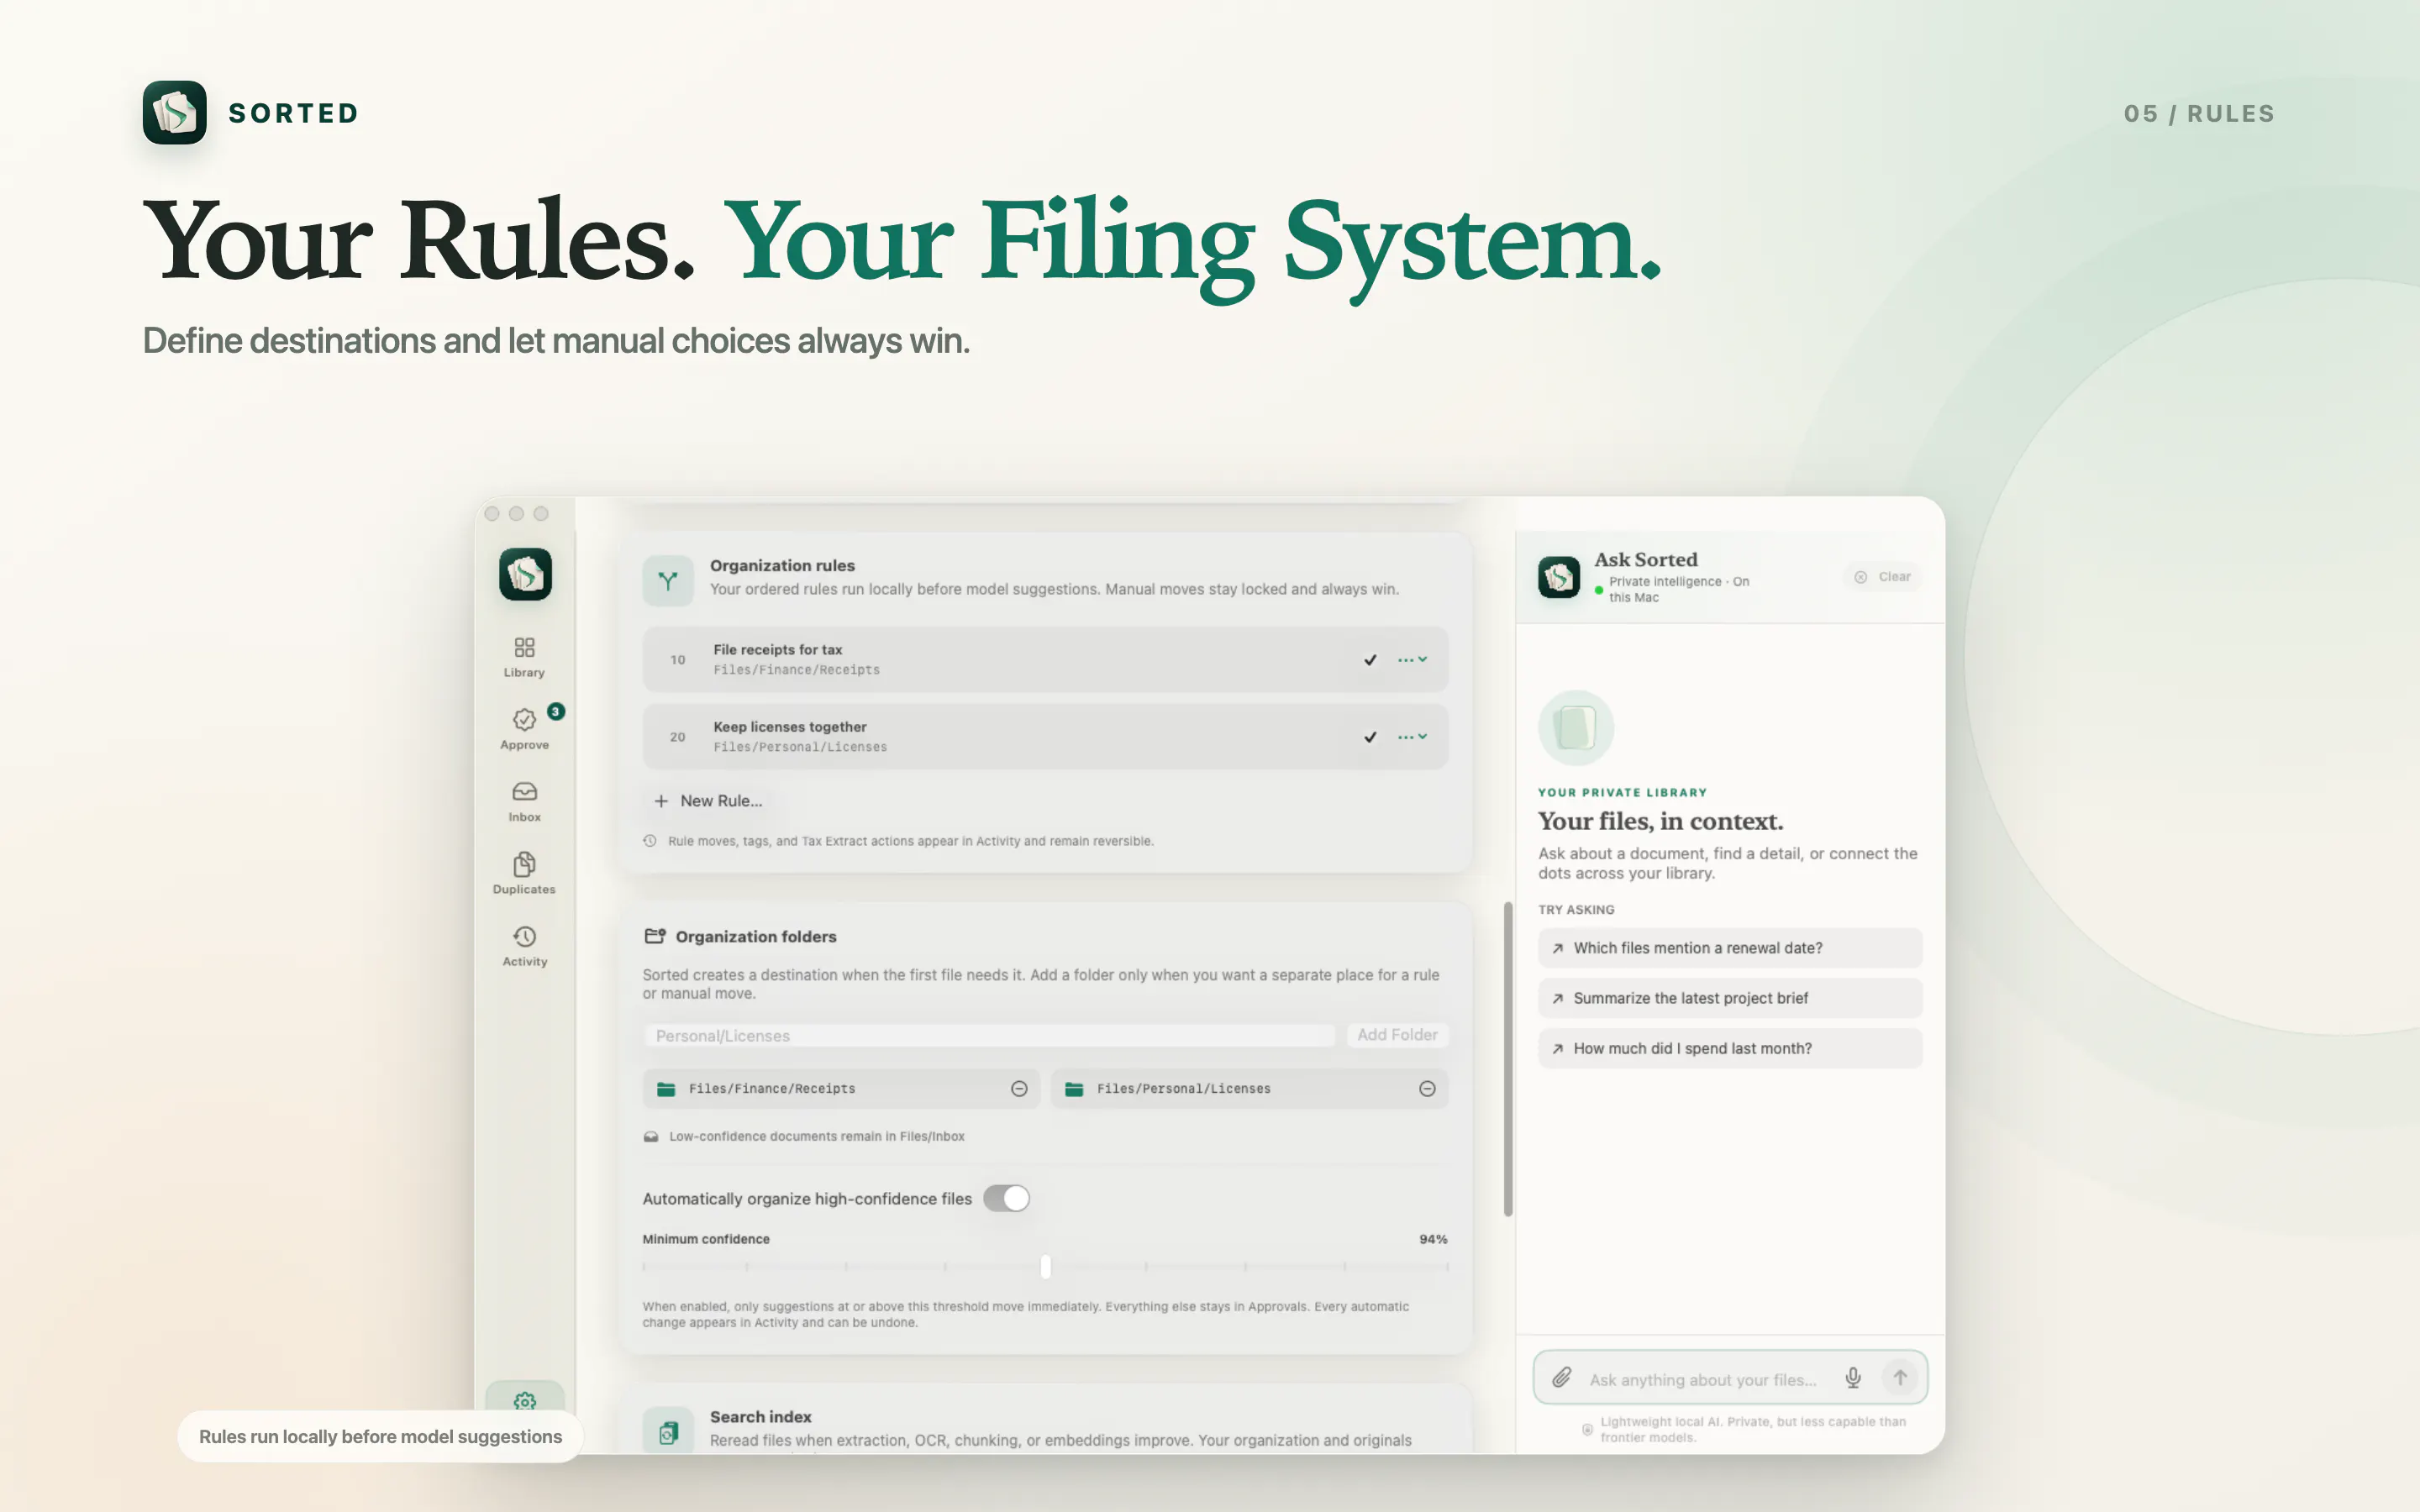Expand options menu for File receipts for tax
The height and width of the screenshot is (1512, 2420).
(1412, 660)
